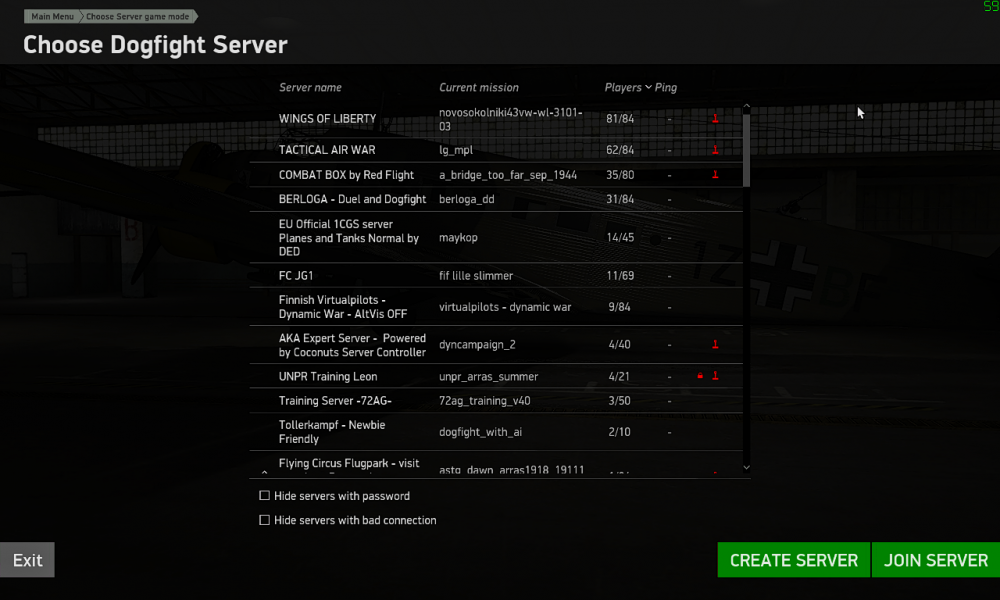The image size is (1000, 600).
Task: Select Training Server -72AG- row
Action: 496,400
